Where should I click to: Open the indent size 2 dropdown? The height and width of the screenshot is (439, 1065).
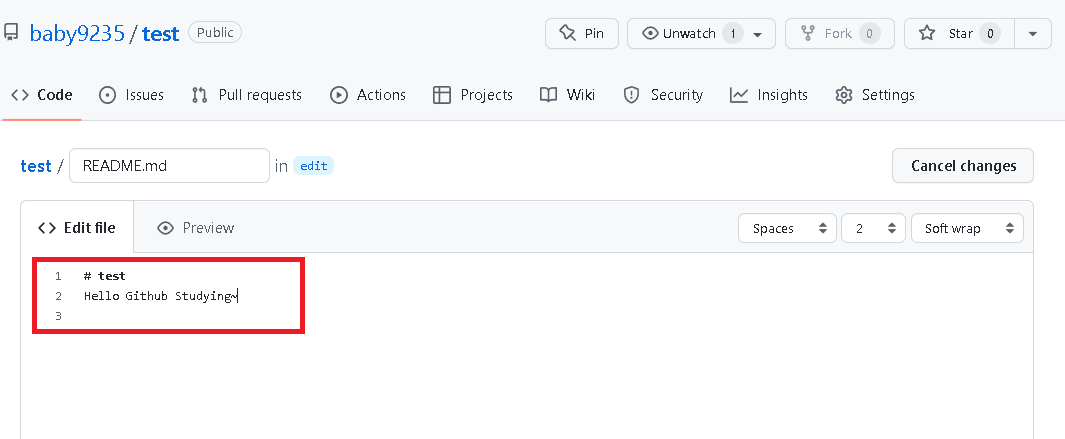click(873, 228)
